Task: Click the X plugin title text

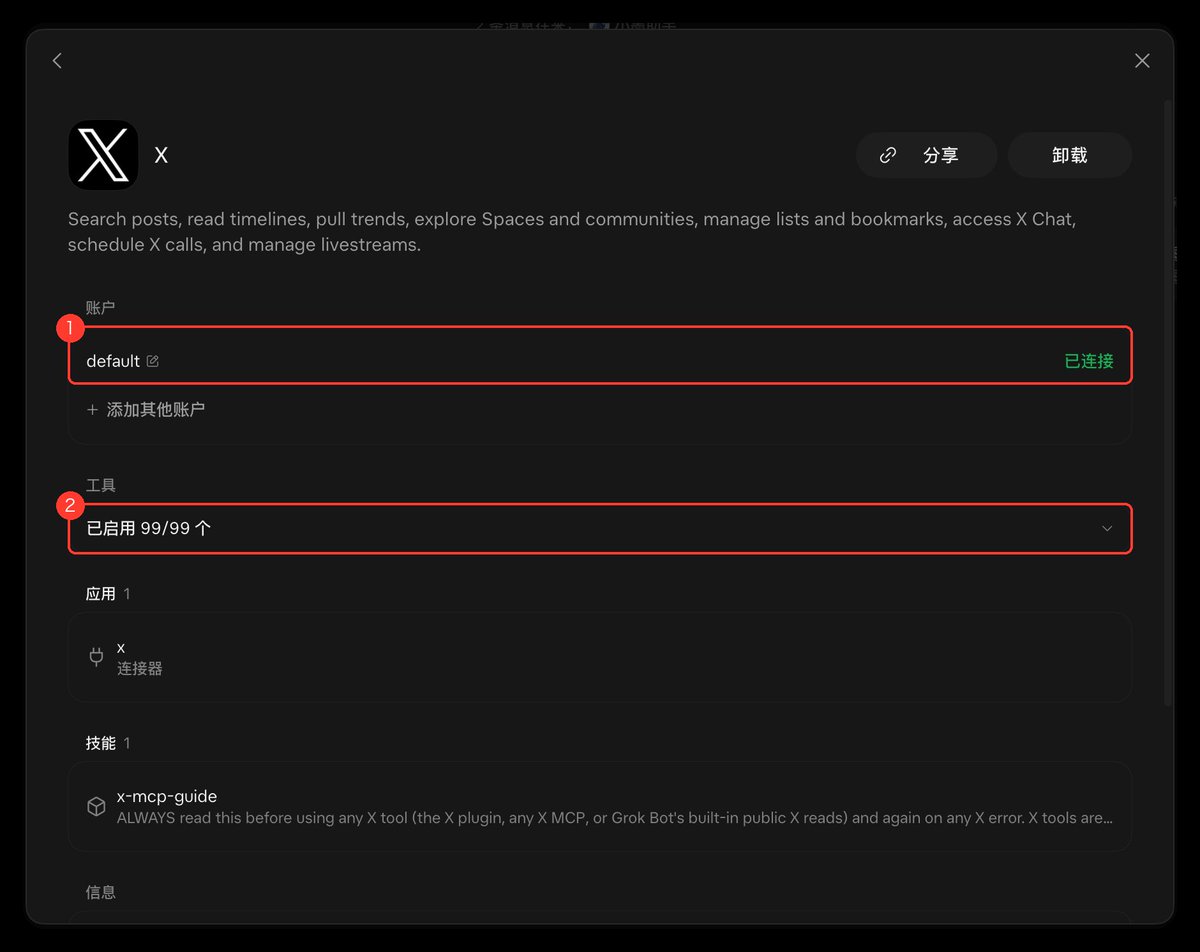Action: pos(161,155)
